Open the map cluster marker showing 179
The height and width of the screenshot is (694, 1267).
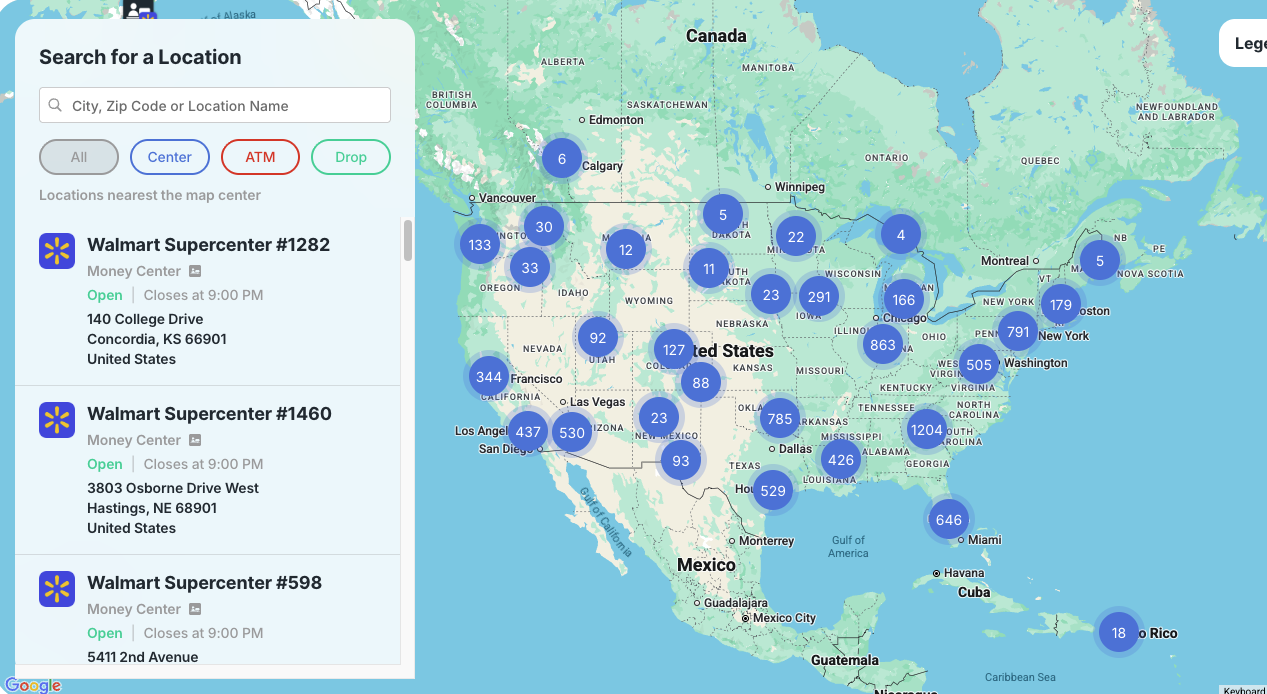(x=1061, y=304)
